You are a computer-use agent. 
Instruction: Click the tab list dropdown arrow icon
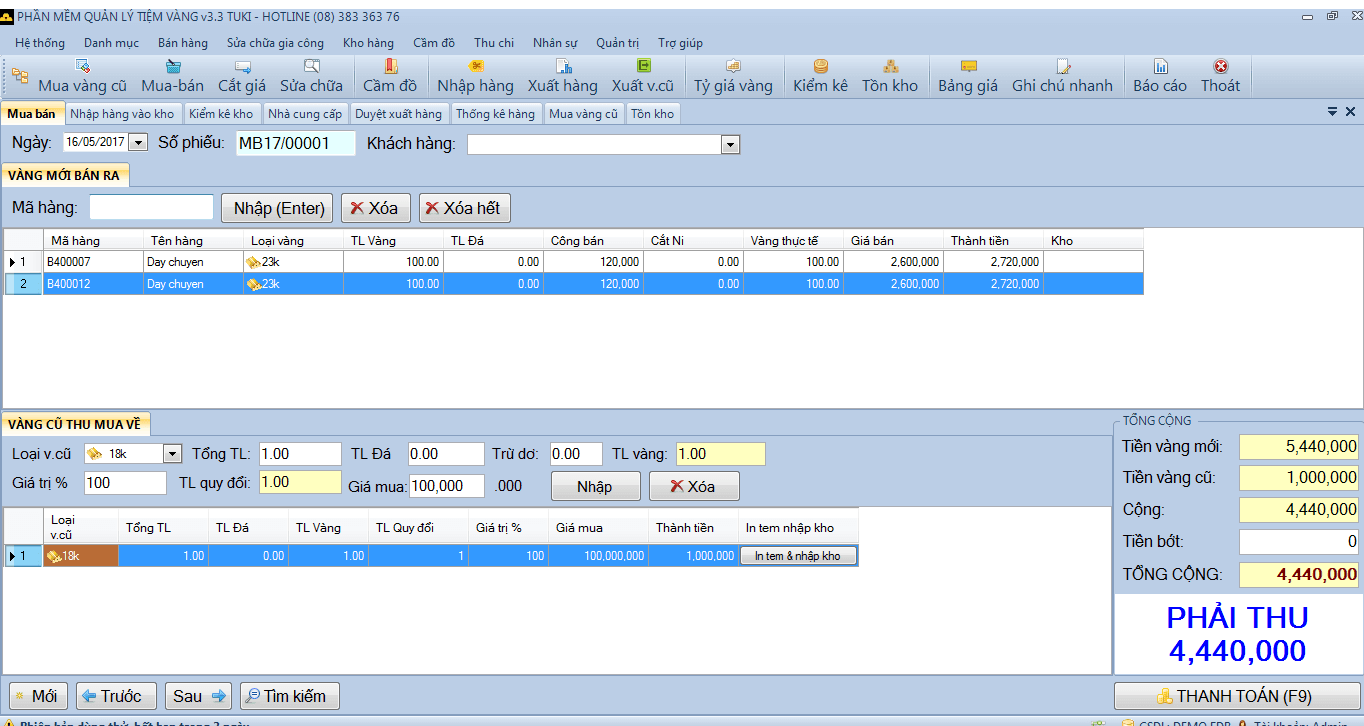[1332, 112]
